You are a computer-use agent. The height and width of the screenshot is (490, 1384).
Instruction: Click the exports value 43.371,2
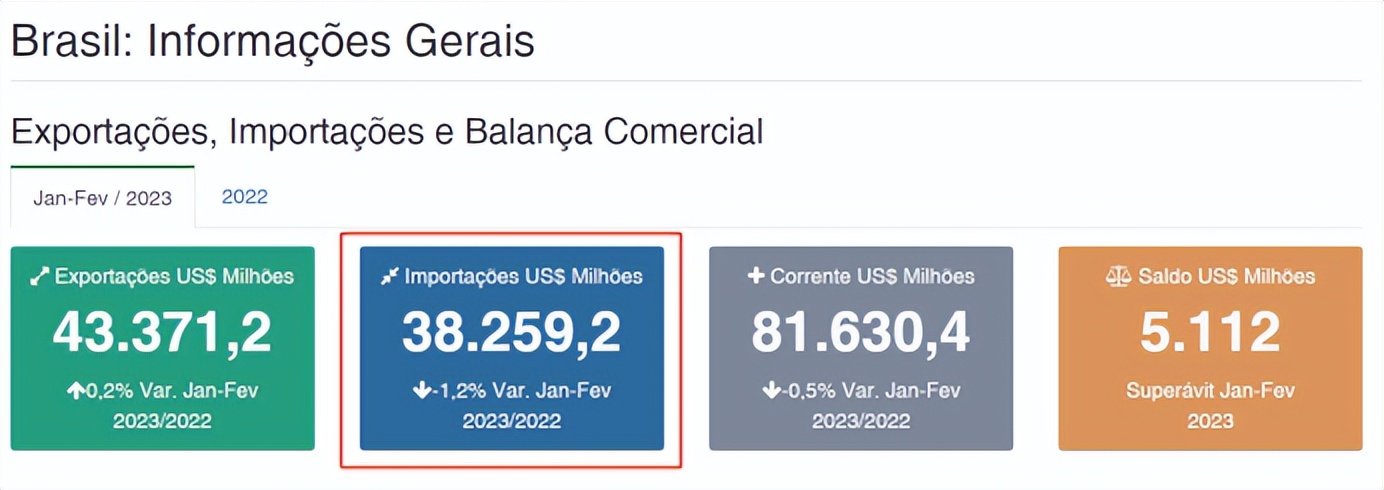[162, 333]
